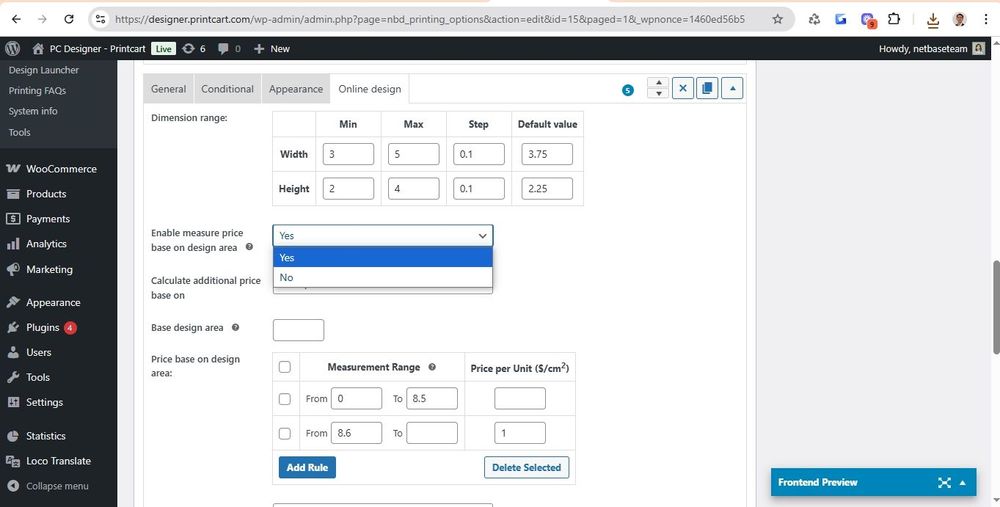This screenshot has height=507, width=1000.
Task: Tick the select-all checkbox in Measurement Range header
Action: tap(285, 367)
